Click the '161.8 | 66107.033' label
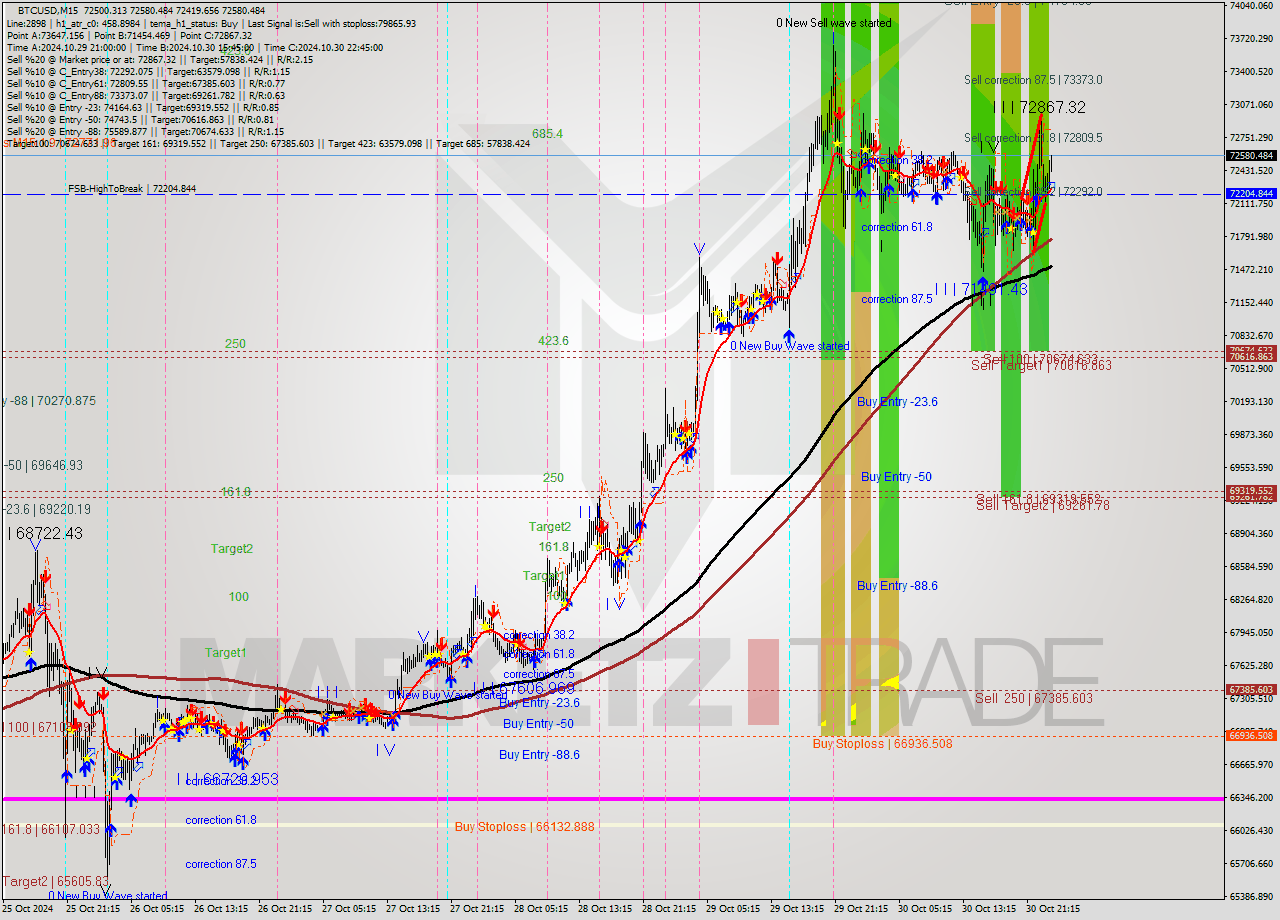1280x920 pixels. coord(51,830)
